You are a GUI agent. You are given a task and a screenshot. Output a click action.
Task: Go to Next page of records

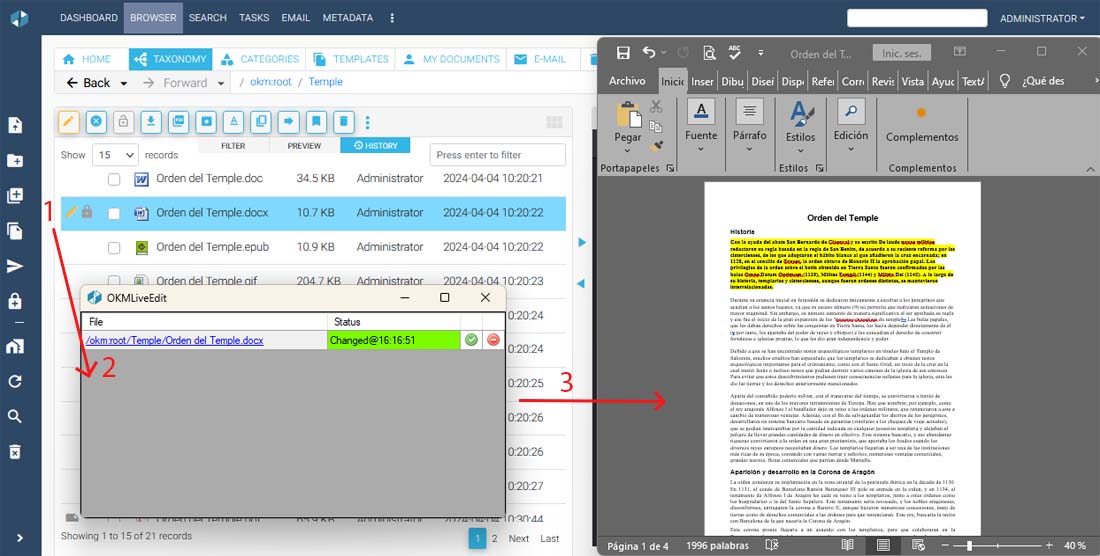pyautogui.click(x=518, y=538)
